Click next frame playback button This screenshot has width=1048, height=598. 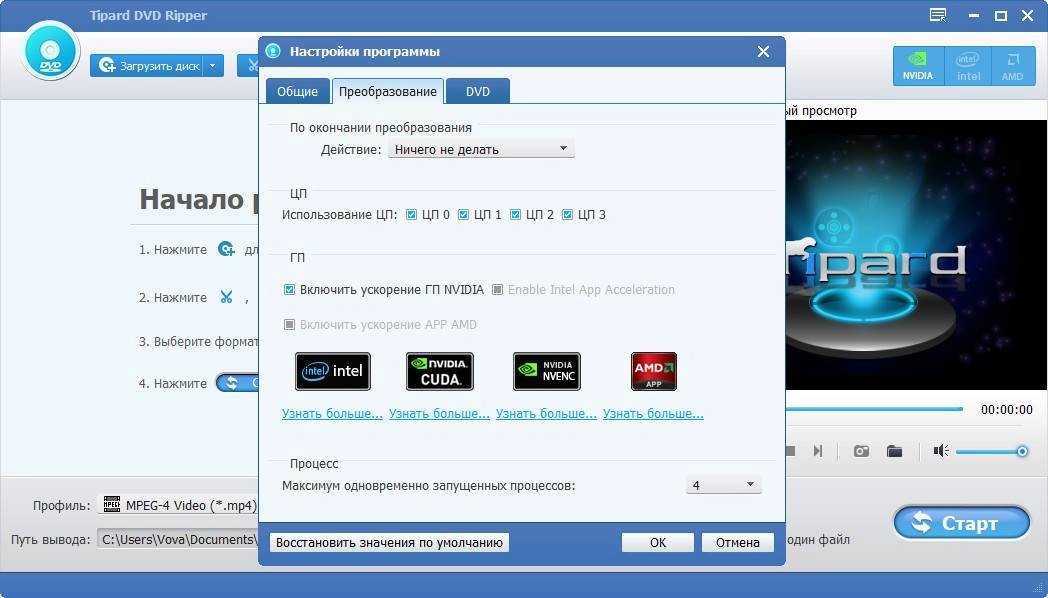(817, 452)
